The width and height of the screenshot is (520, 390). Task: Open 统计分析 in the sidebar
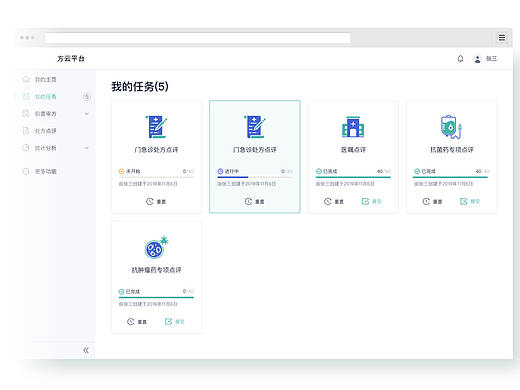tap(46, 148)
